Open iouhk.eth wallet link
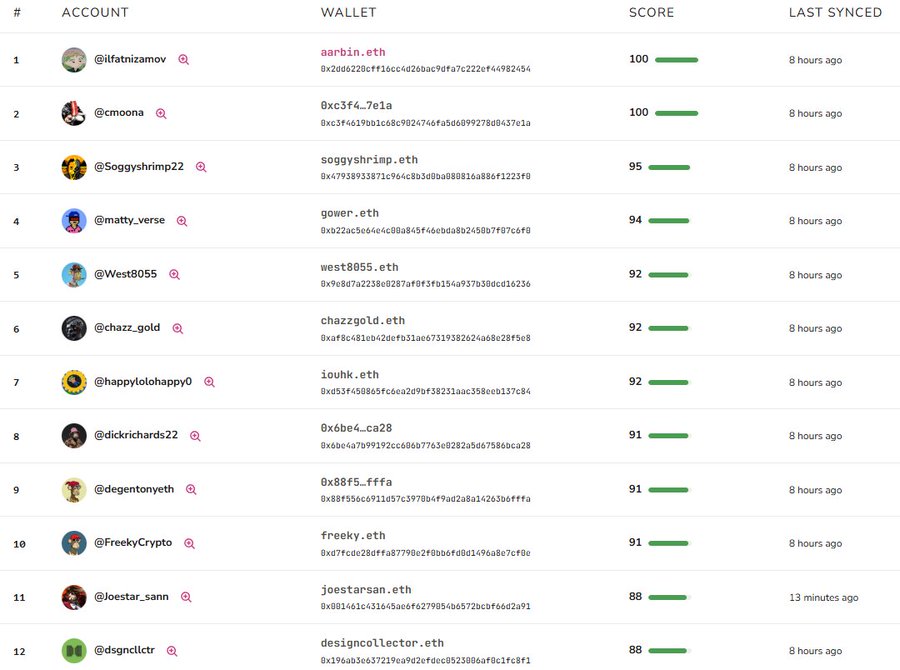This screenshot has height=670, width=900. pos(350,374)
